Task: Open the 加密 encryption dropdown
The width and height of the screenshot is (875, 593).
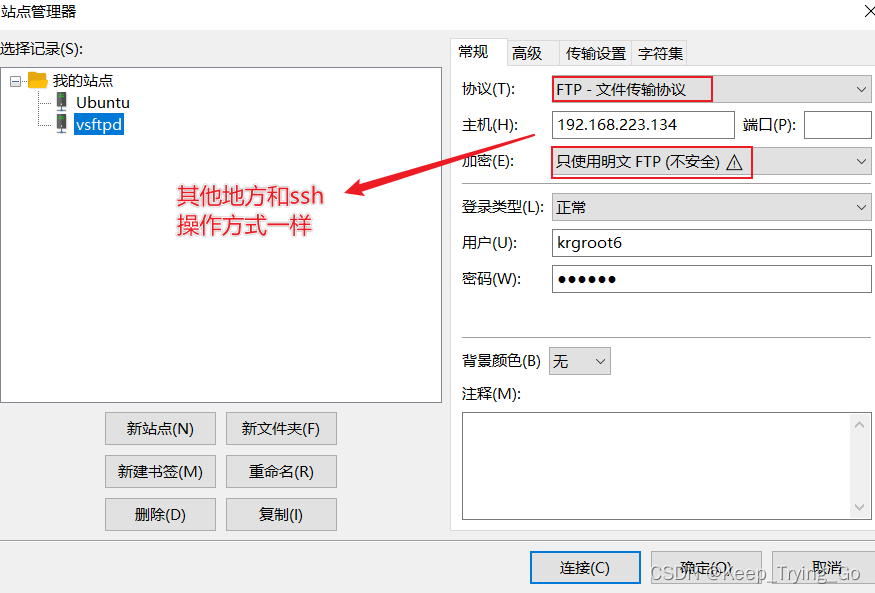Action: click(860, 161)
